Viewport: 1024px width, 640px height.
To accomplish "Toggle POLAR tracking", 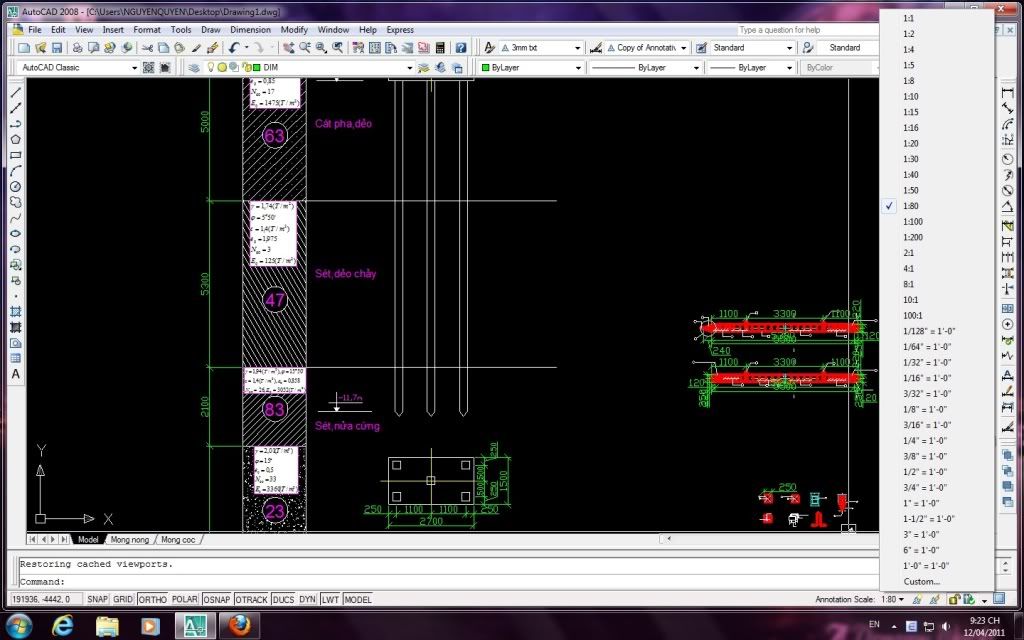I will point(185,600).
